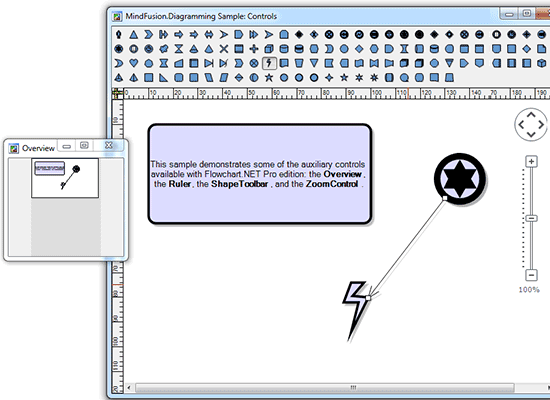Viewport: 550px width, 400px height.
Task: Pick the irregular splat-like shape in the second row
Action: (163, 49)
